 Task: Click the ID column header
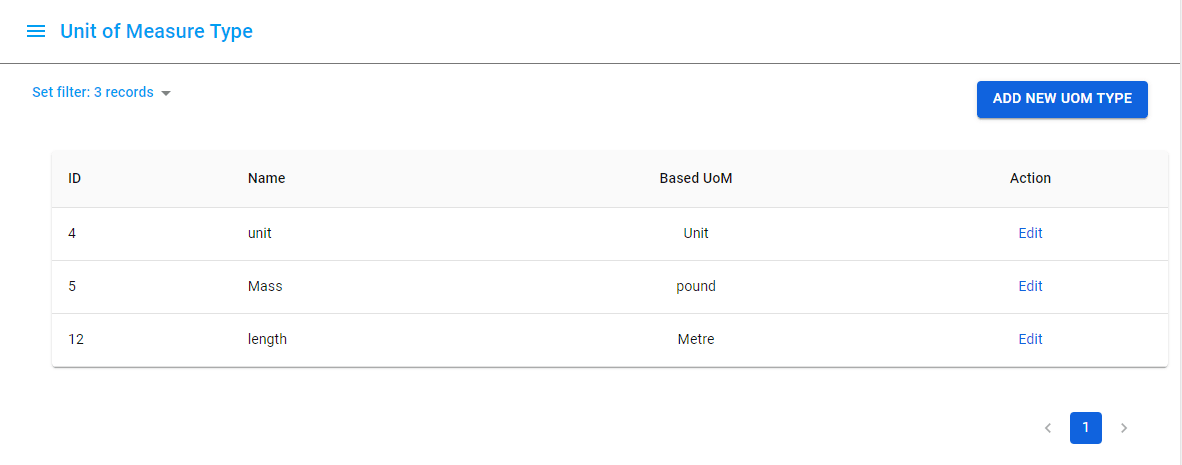tap(75, 178)
